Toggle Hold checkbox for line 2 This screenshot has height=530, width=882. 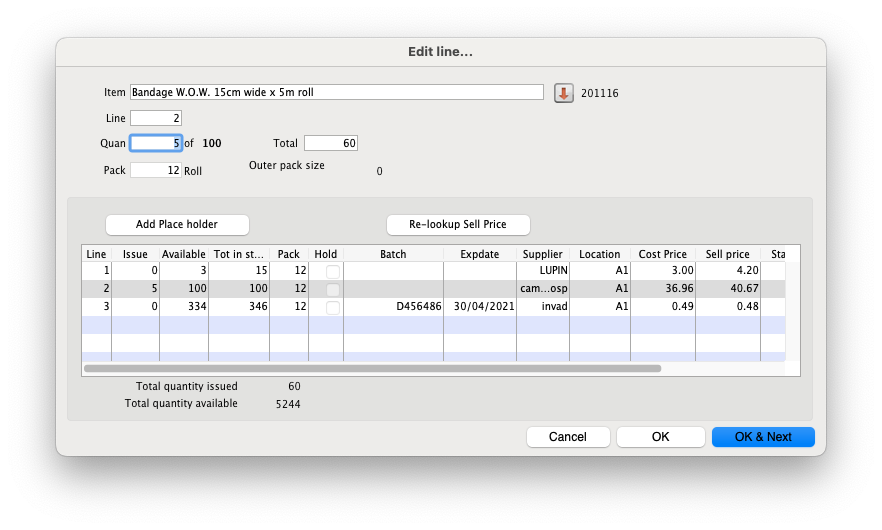333,290
